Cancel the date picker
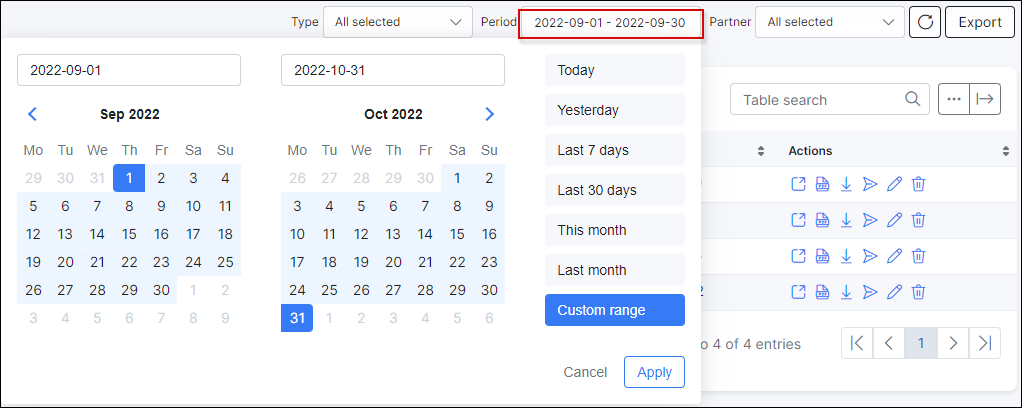Image resolution: width=1022 pixels, height=408 pixels. (585, 372)
